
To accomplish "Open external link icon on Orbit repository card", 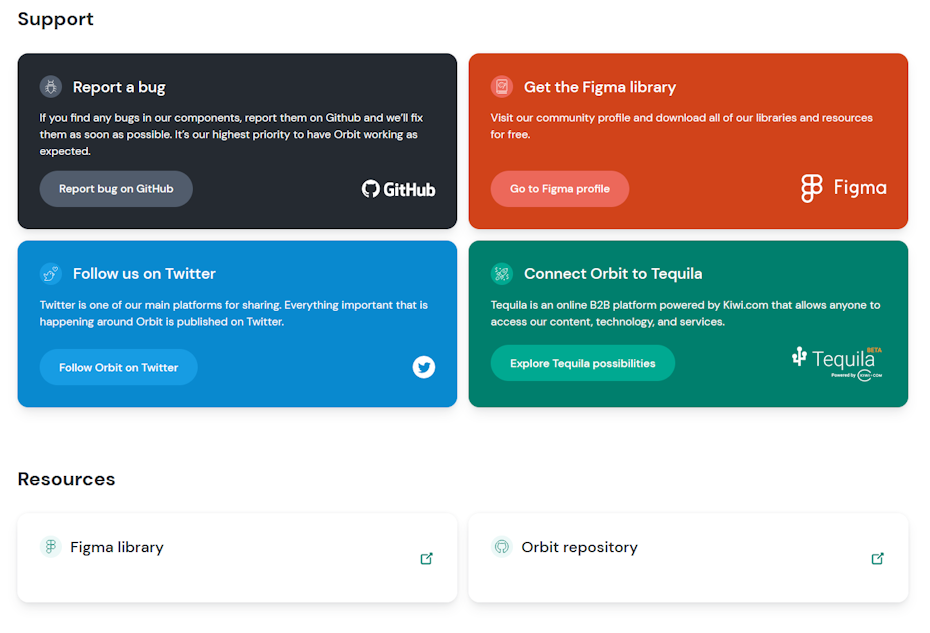I will click(878, 558).
